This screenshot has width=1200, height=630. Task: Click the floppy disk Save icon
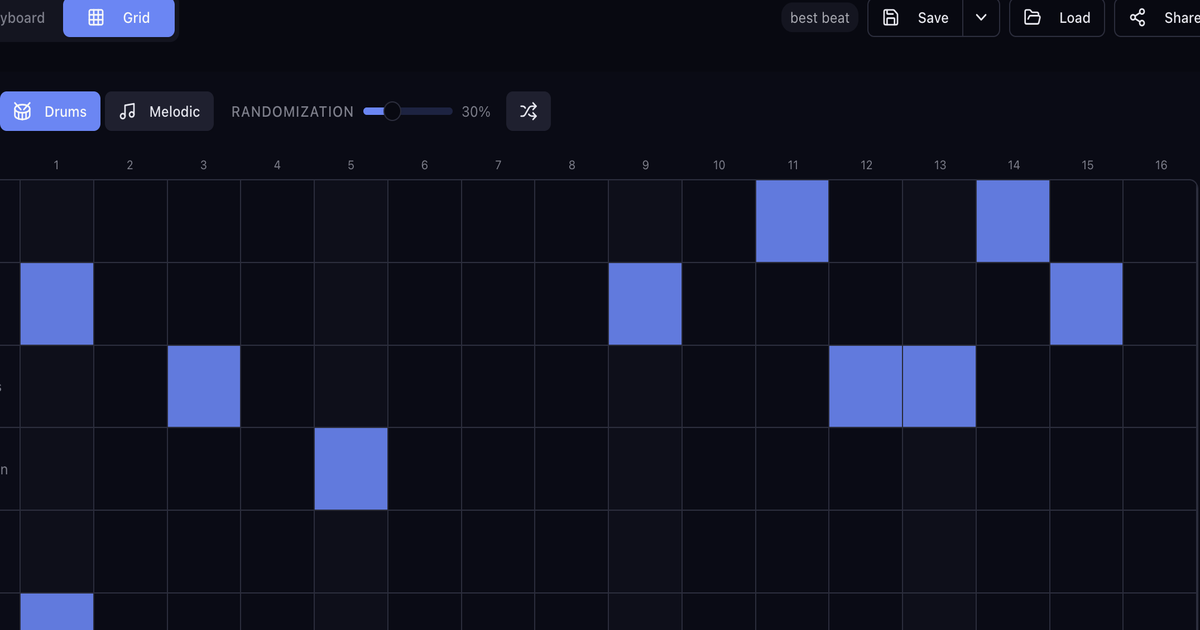pyautogui.click(x=891, y=18)
